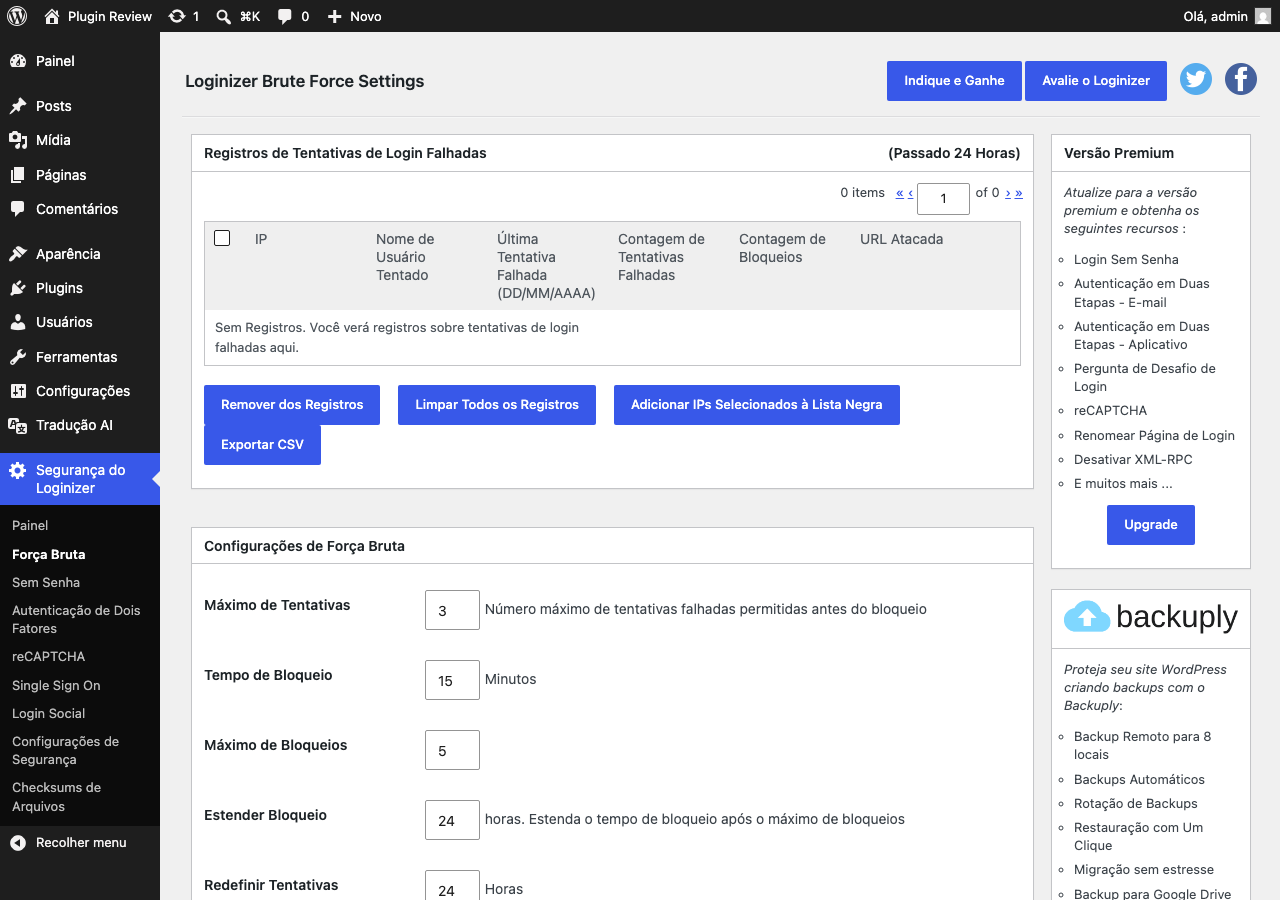Open the search magnifier icon

[x=224, y=16]
